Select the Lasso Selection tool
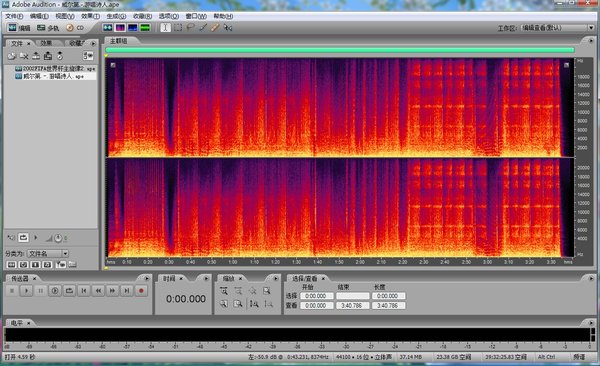 (190, 28)
